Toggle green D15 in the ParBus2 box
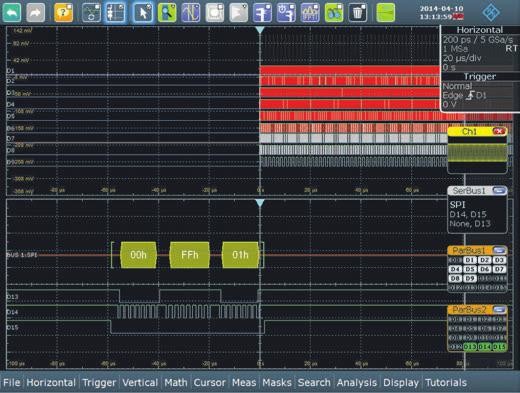Screen dimensions: 520x393 point(499,347)
